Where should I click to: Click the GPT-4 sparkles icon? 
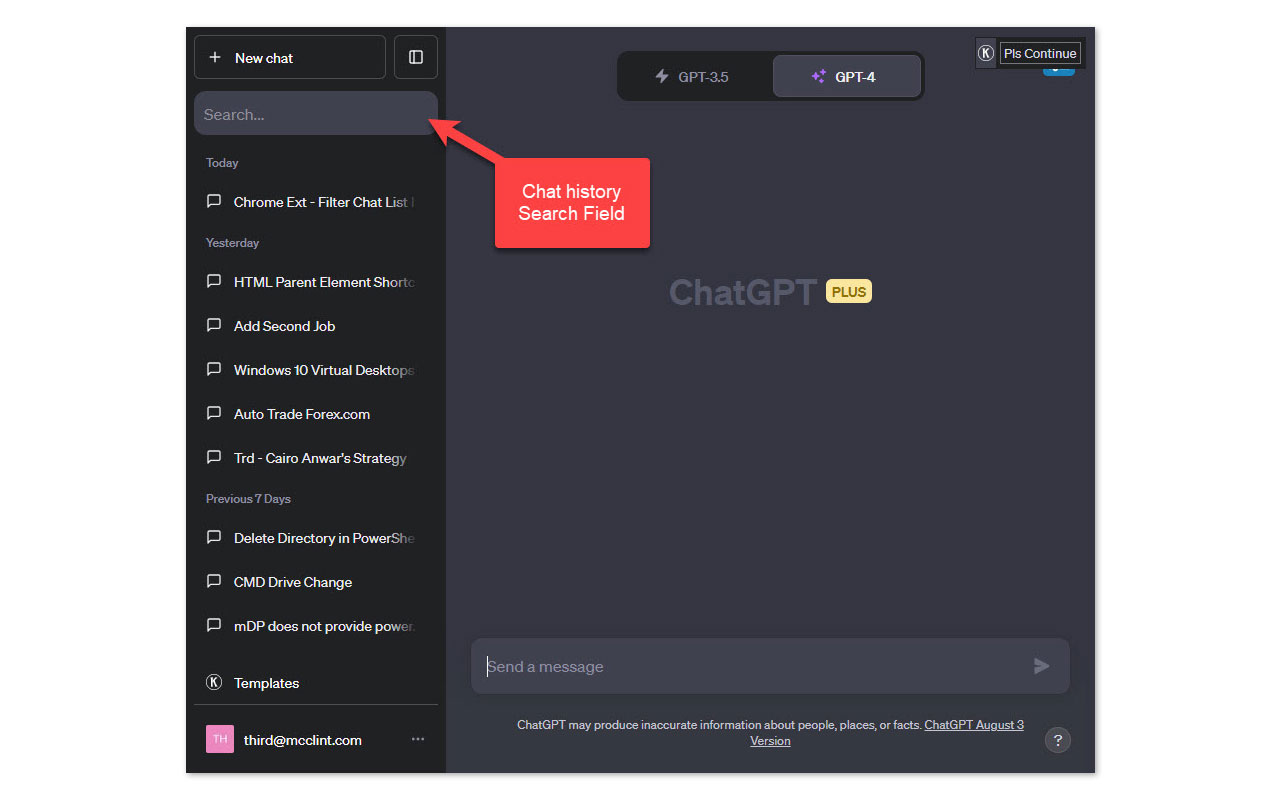click(819, 76)
